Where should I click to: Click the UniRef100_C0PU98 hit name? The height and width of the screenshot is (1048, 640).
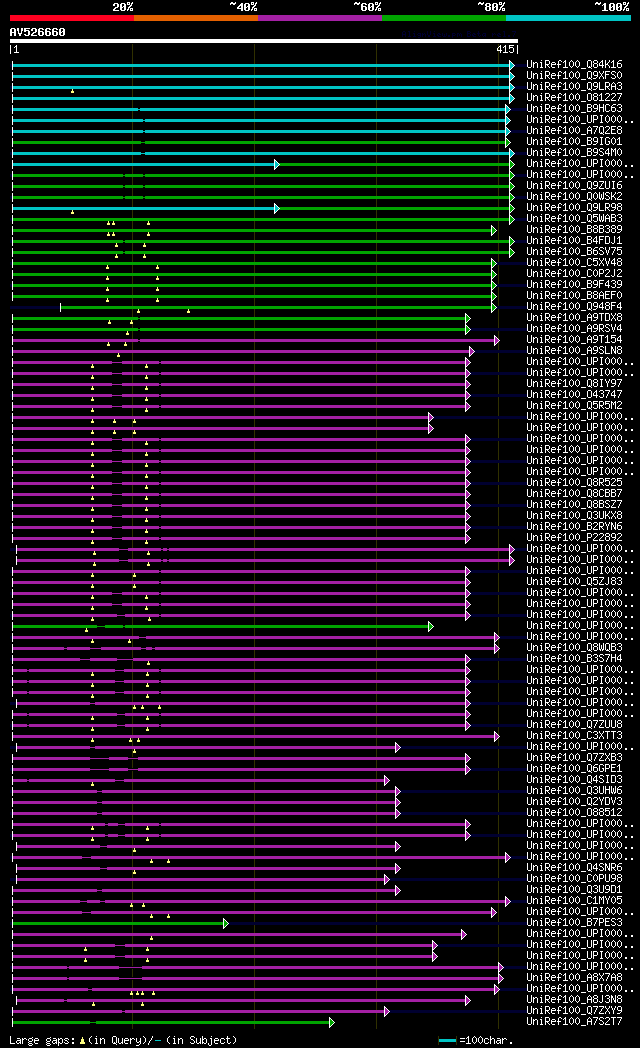click(574, 879)
